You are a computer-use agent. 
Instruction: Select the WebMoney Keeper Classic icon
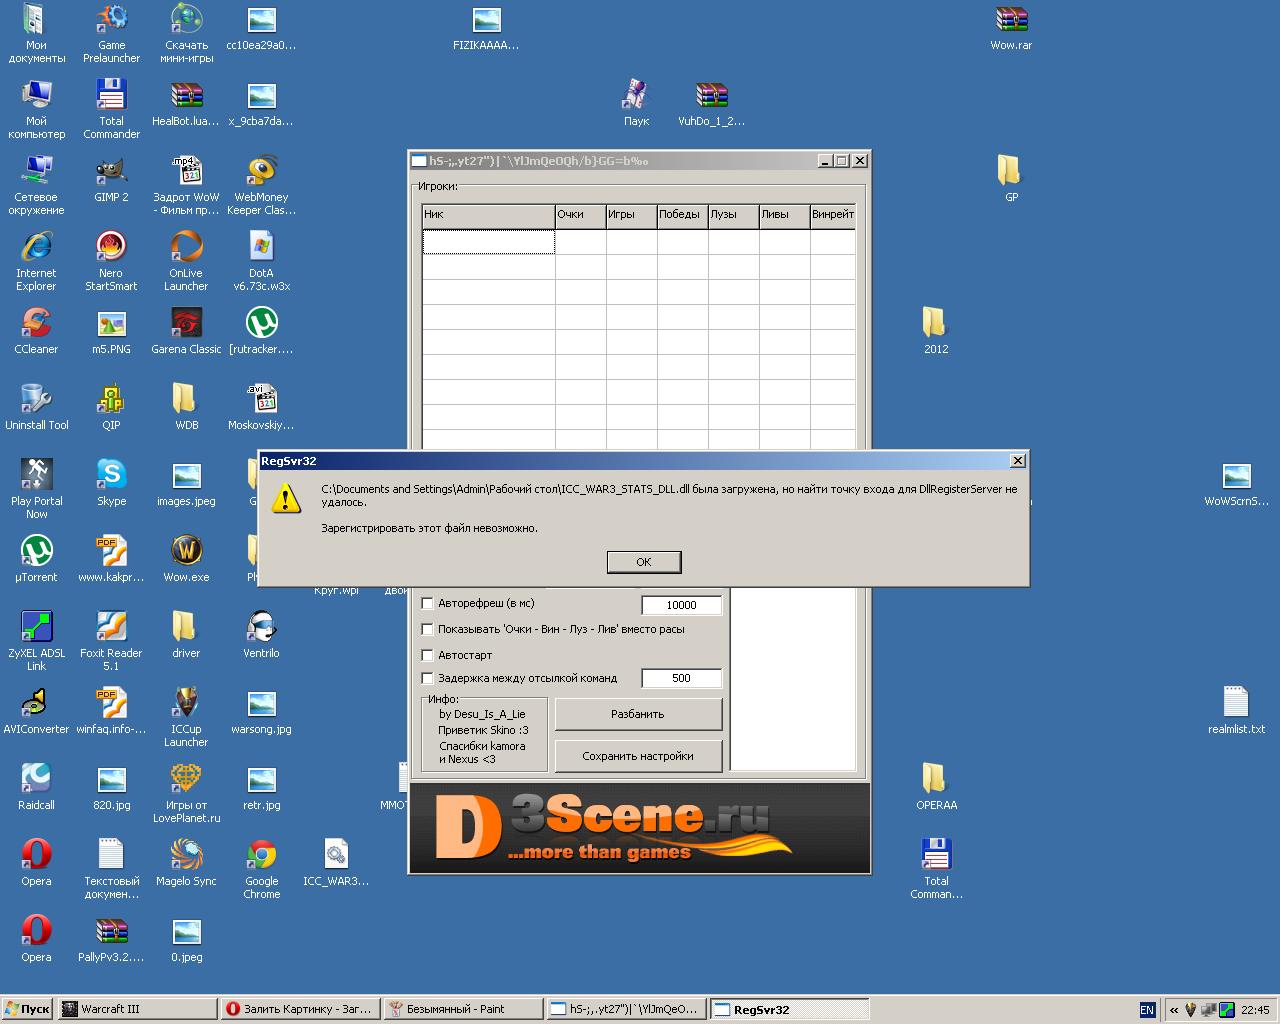point(261,186)
